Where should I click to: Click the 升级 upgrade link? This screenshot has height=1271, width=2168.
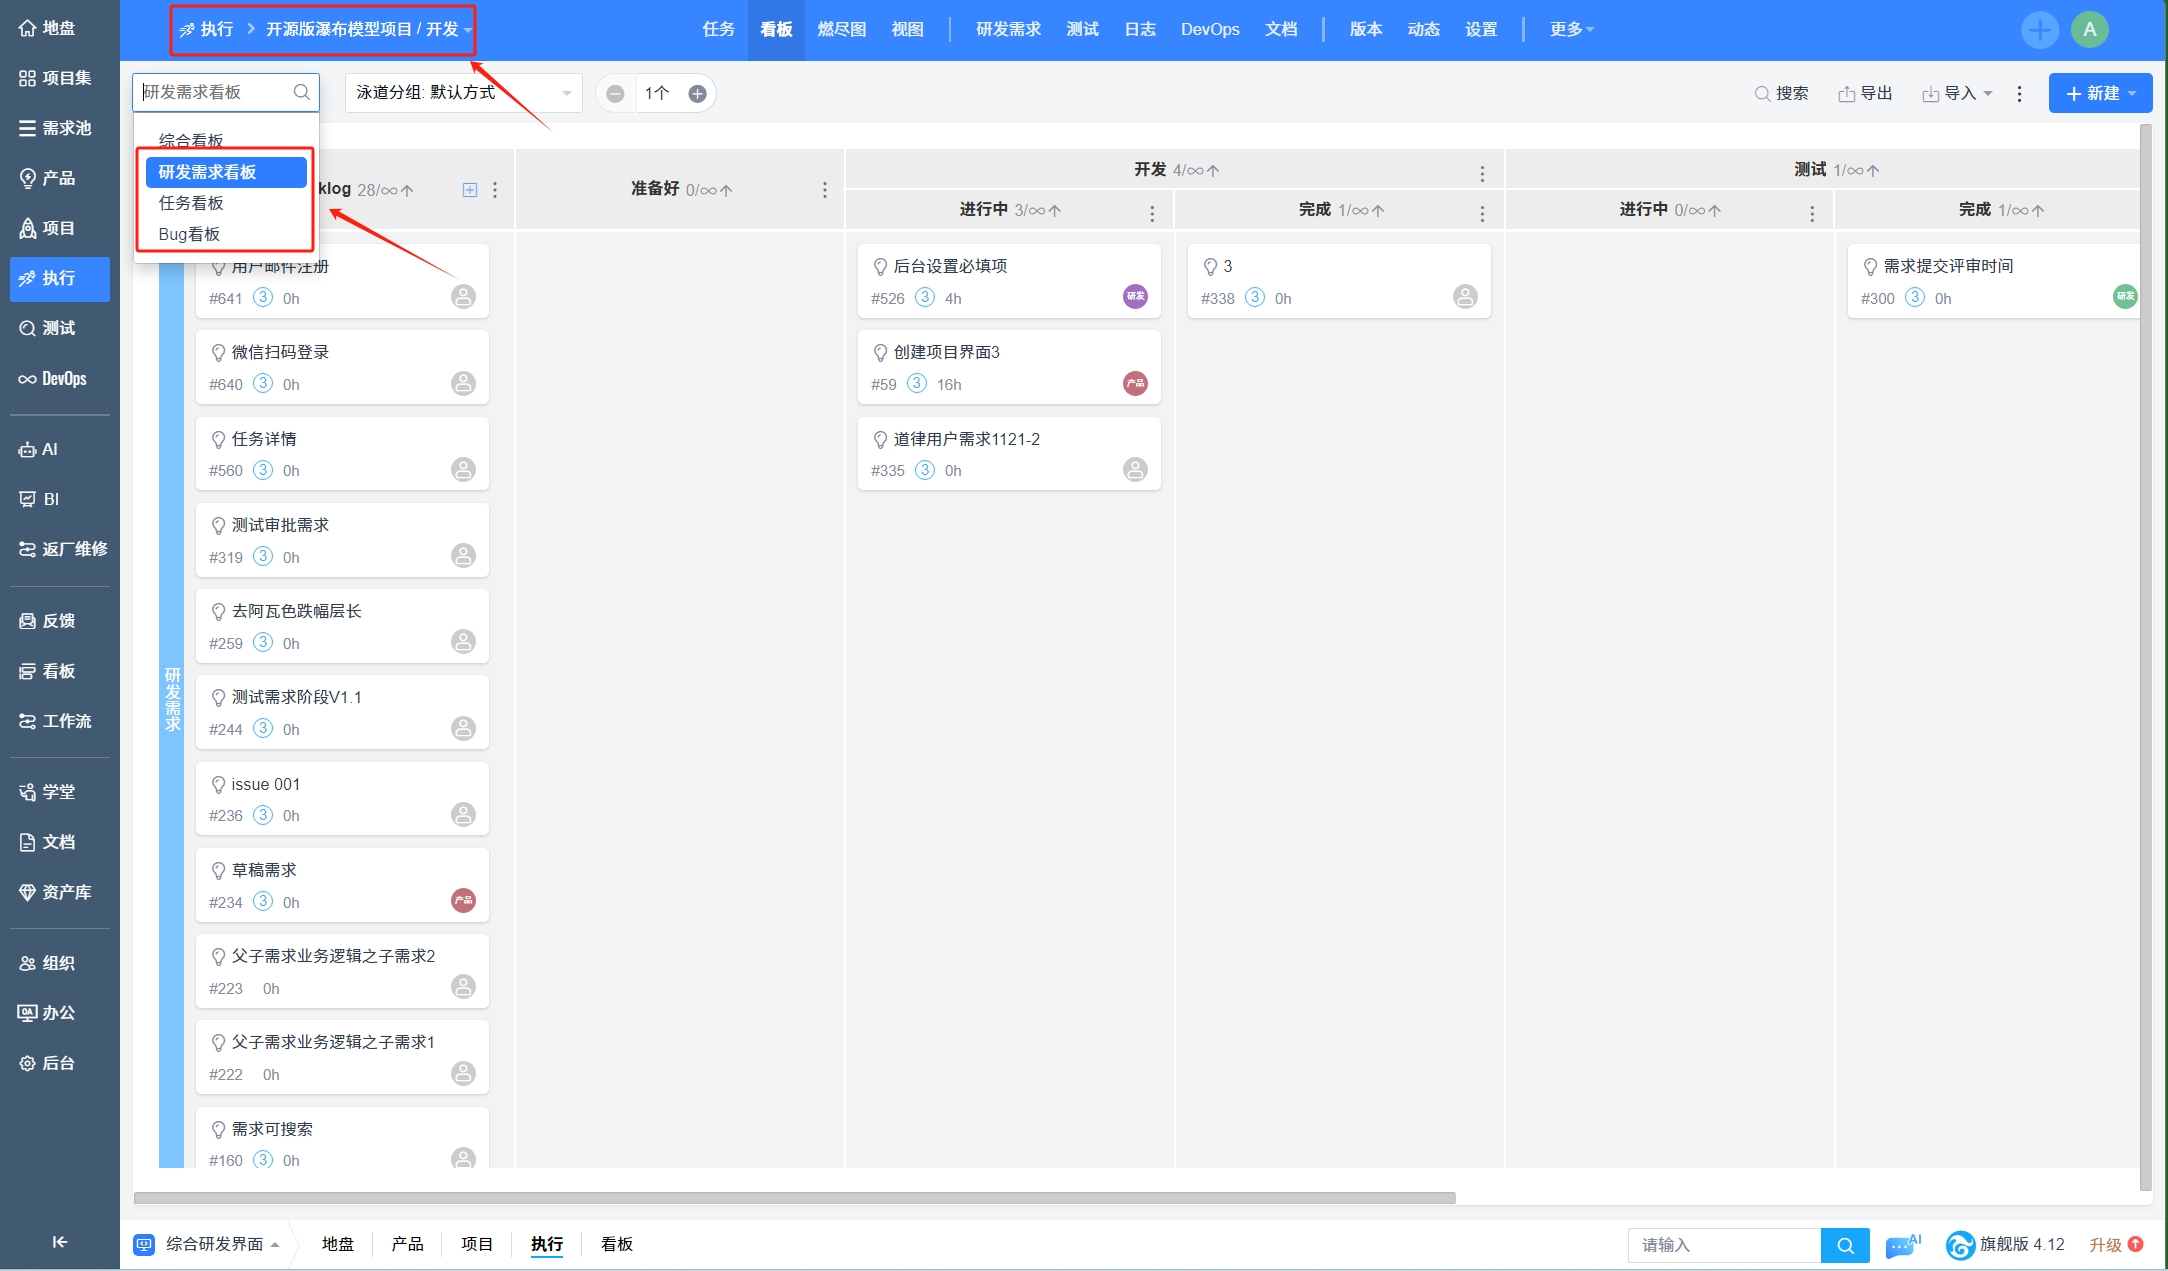point(2105,1244)
